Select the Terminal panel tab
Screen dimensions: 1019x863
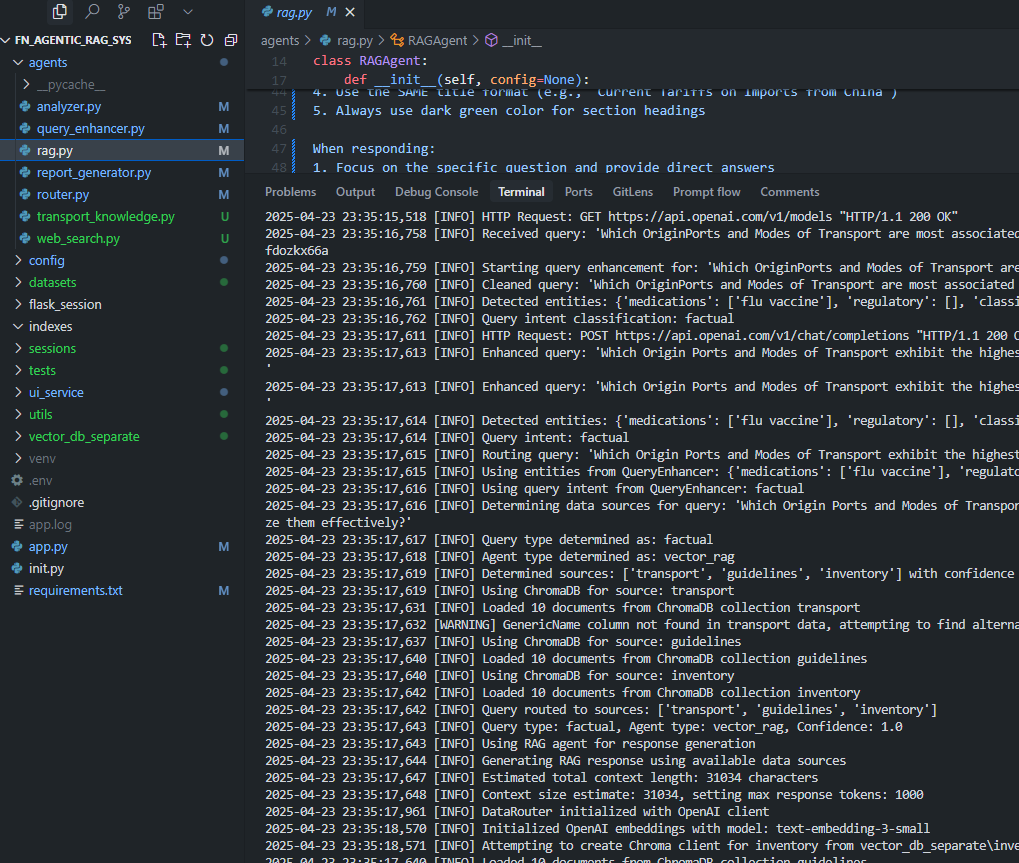pyautogui.click(x=521, y=192)
